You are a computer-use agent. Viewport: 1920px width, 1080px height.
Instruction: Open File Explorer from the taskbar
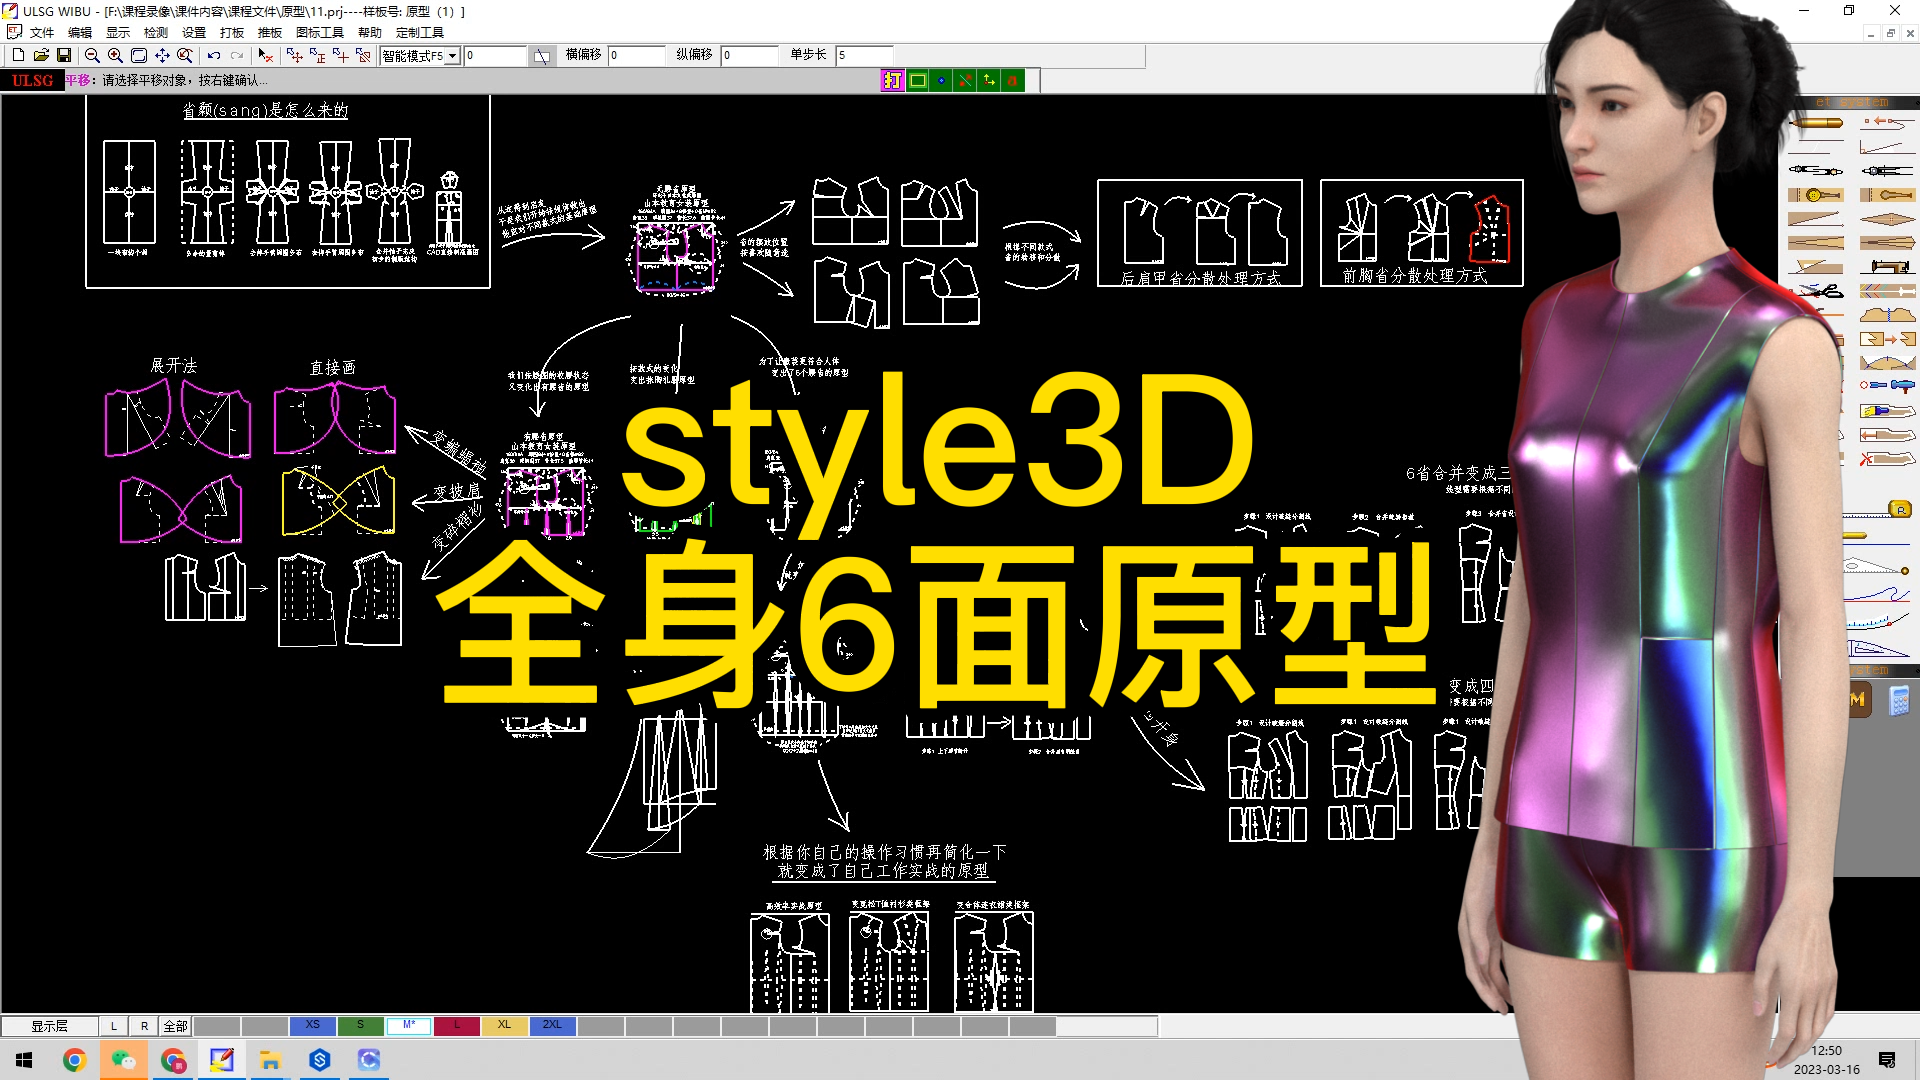[270, 1060]
